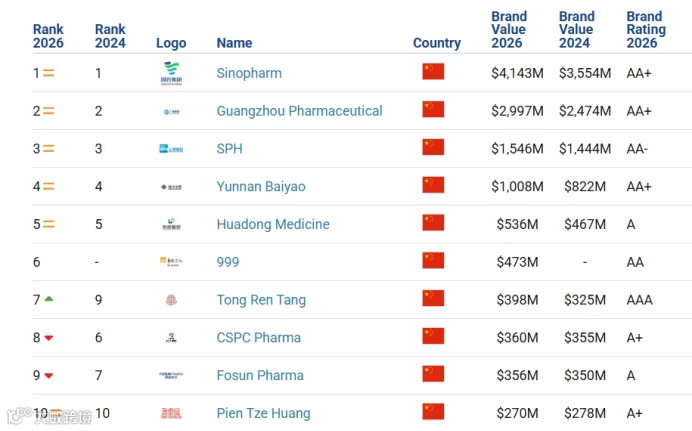Image resolution: width=692 pixels, height=431 pixels.
Task: Open the Sinopharm brand link
Action: click(249, 73)
